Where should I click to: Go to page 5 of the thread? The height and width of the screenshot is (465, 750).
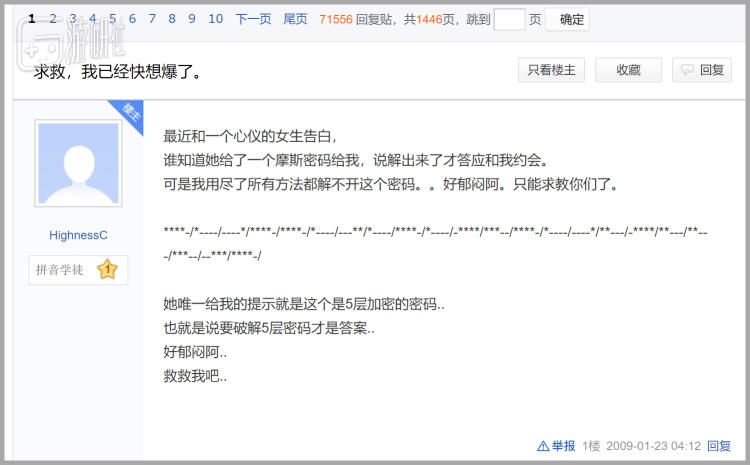[x=112, y=19]
